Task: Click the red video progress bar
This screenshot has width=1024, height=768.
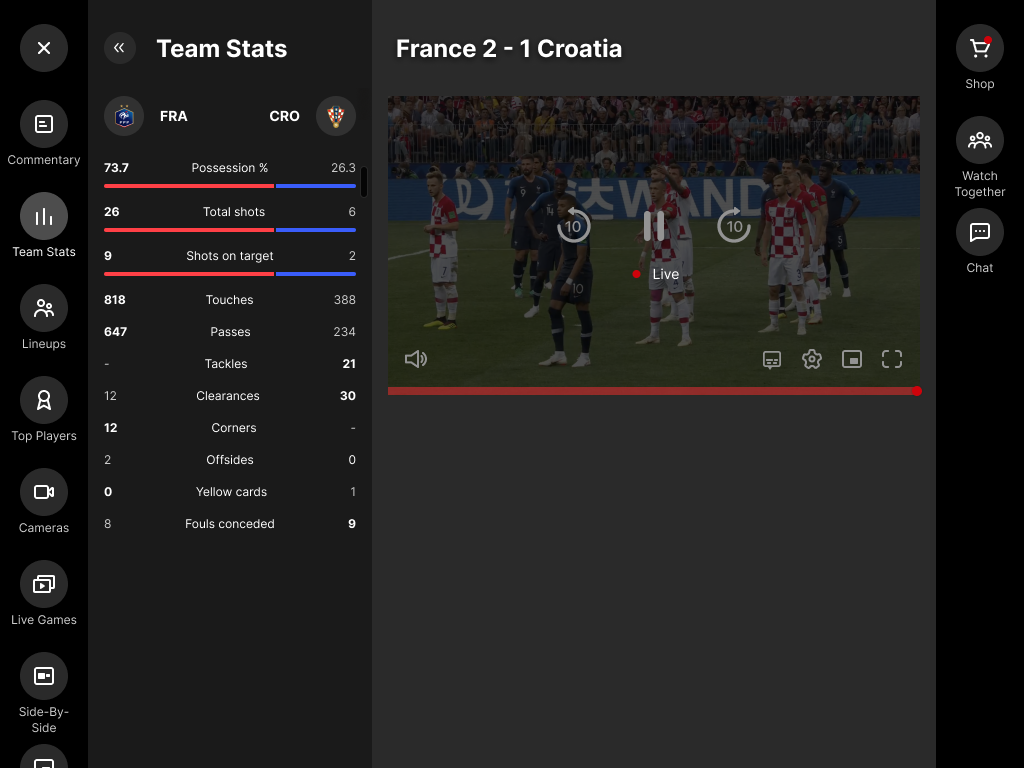Action: pos(654,391)
